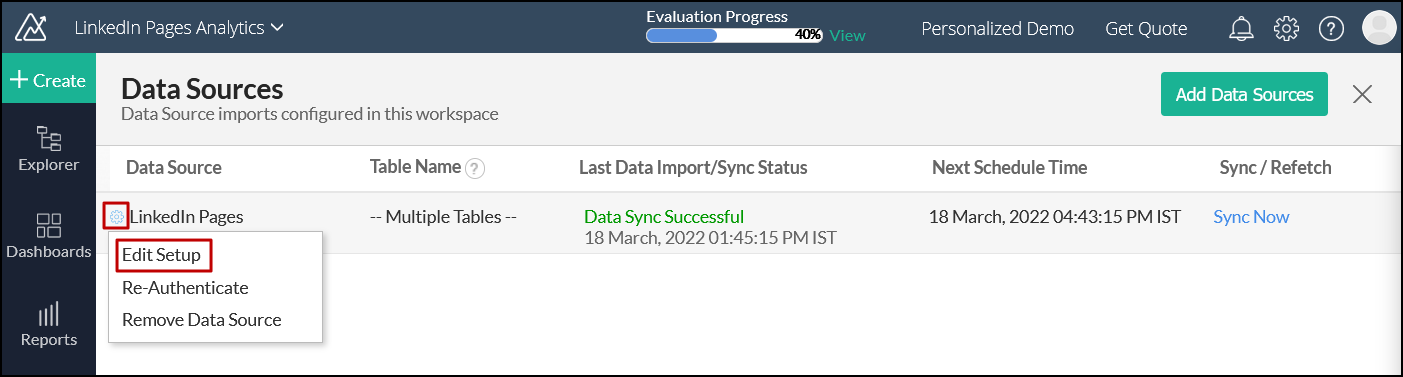Screen dimensions: 1403x377
Task: Click the Zoho Analytics logo icon
Action: coord(31,28)
